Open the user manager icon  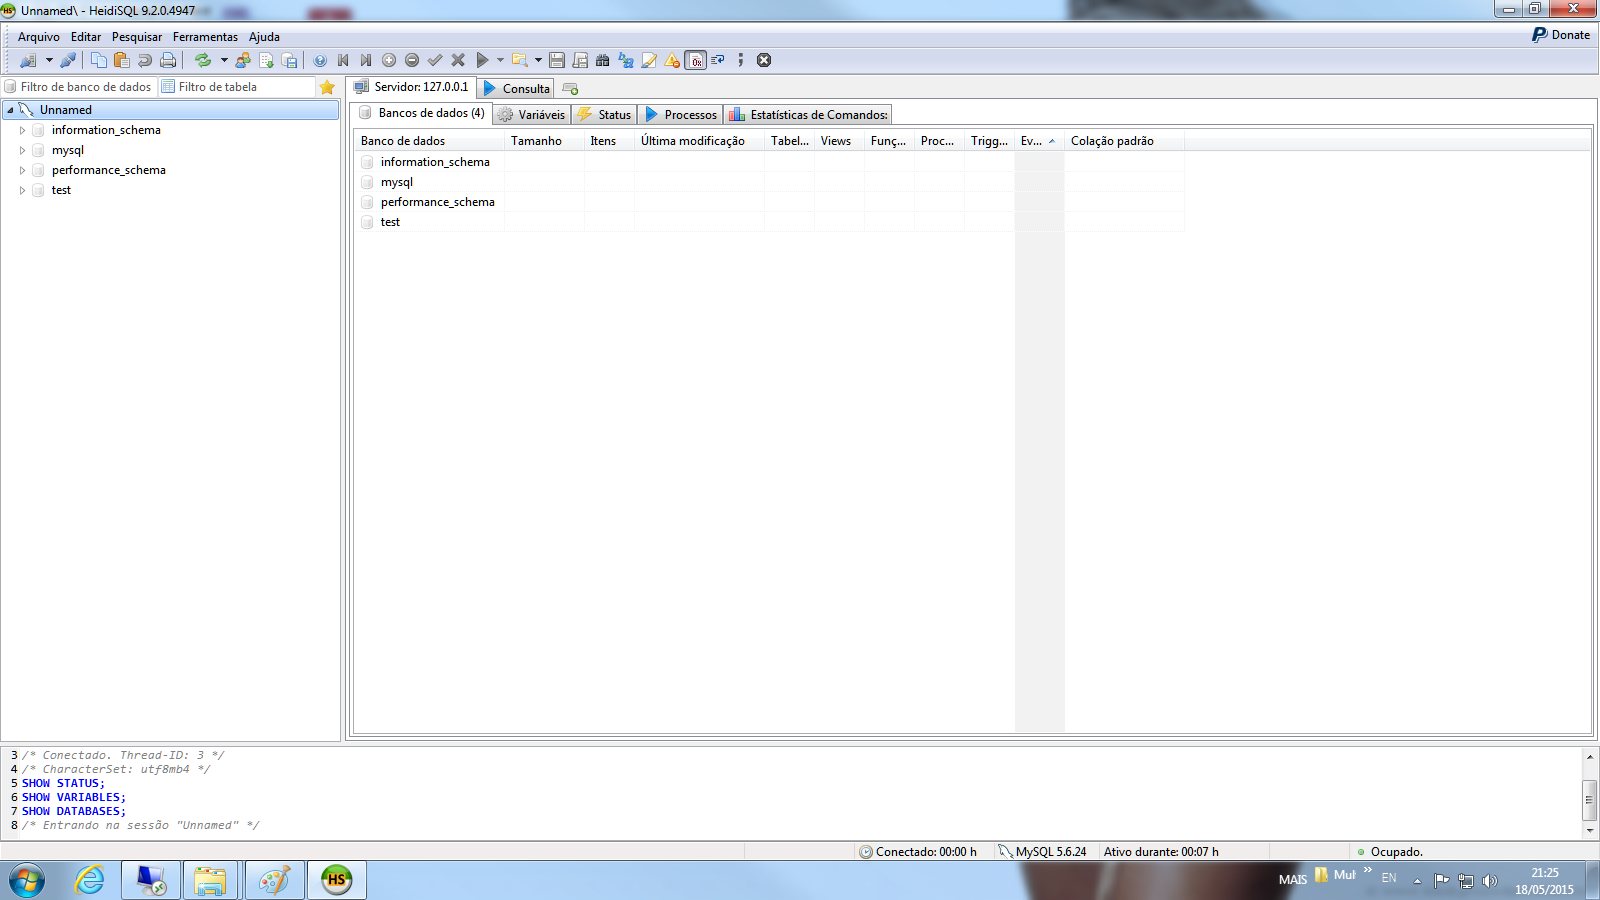click(243, 60)
